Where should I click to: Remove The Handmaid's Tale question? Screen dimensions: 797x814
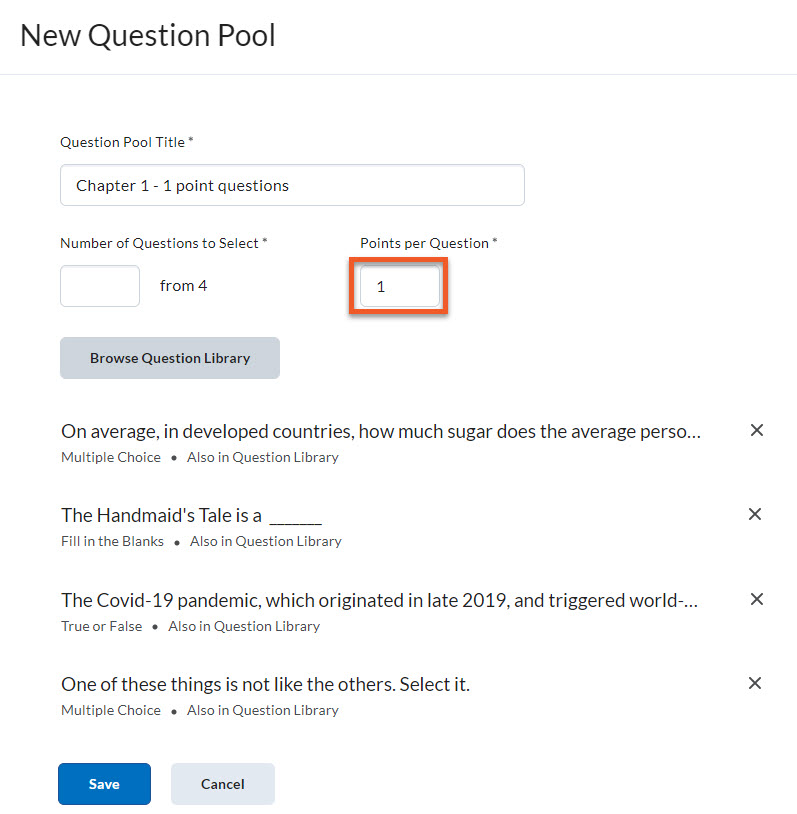point(755,514)
